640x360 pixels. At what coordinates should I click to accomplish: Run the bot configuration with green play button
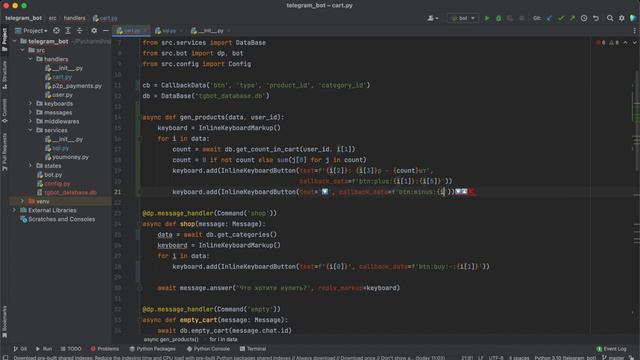487,18
